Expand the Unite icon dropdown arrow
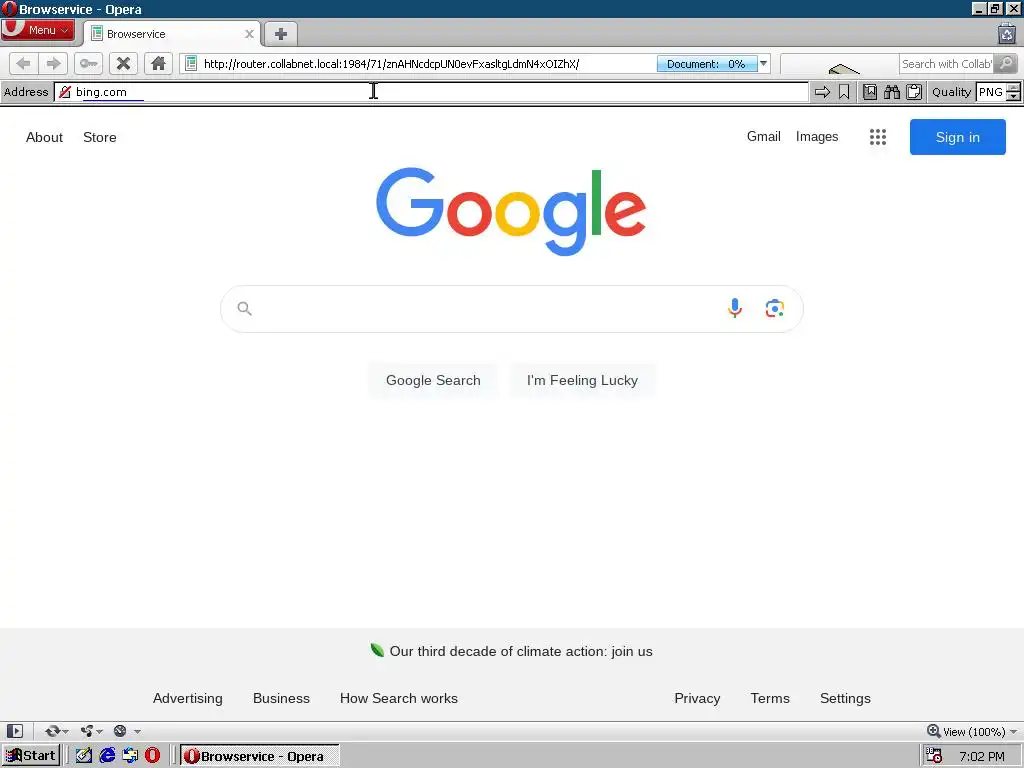Viewport: 1024px width, 768px height. 100,731
